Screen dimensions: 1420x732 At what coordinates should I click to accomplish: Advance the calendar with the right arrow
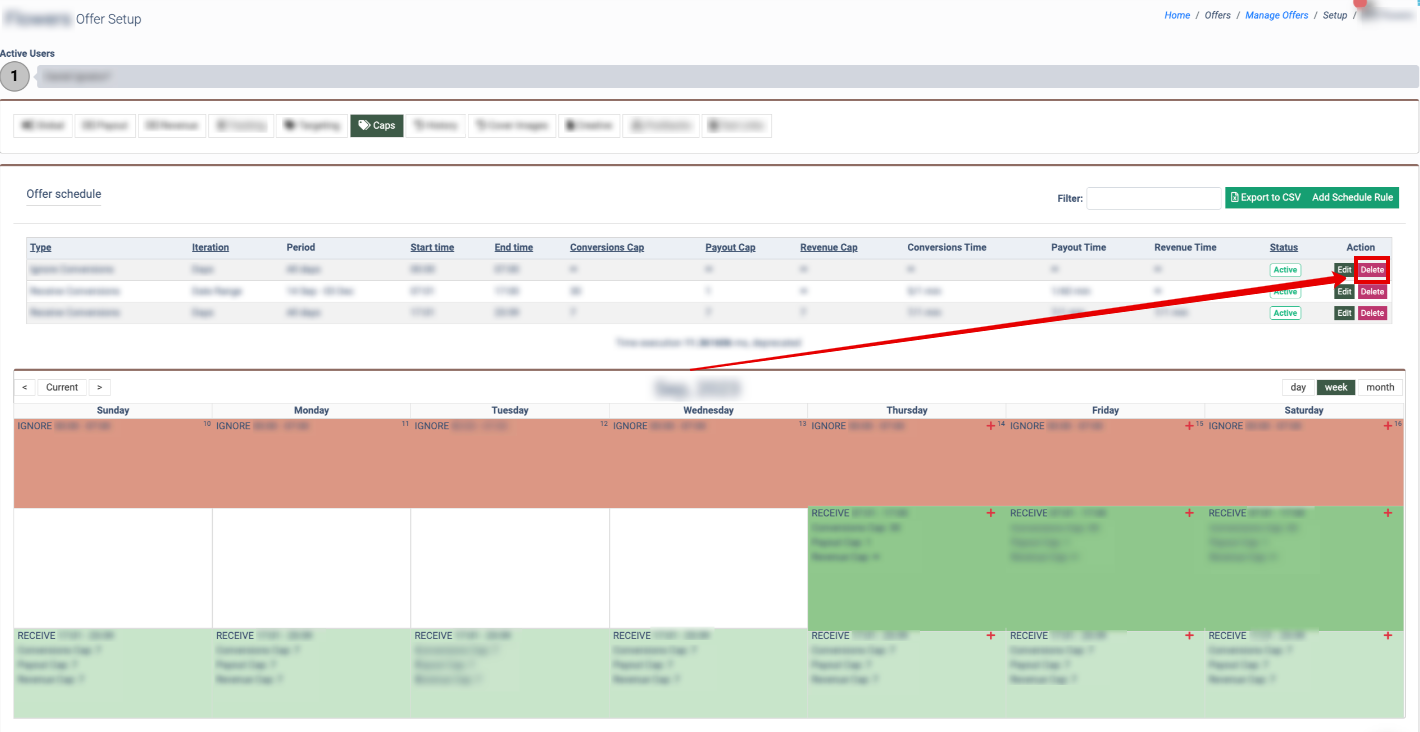pyautogui.click(x=99, y=387)
